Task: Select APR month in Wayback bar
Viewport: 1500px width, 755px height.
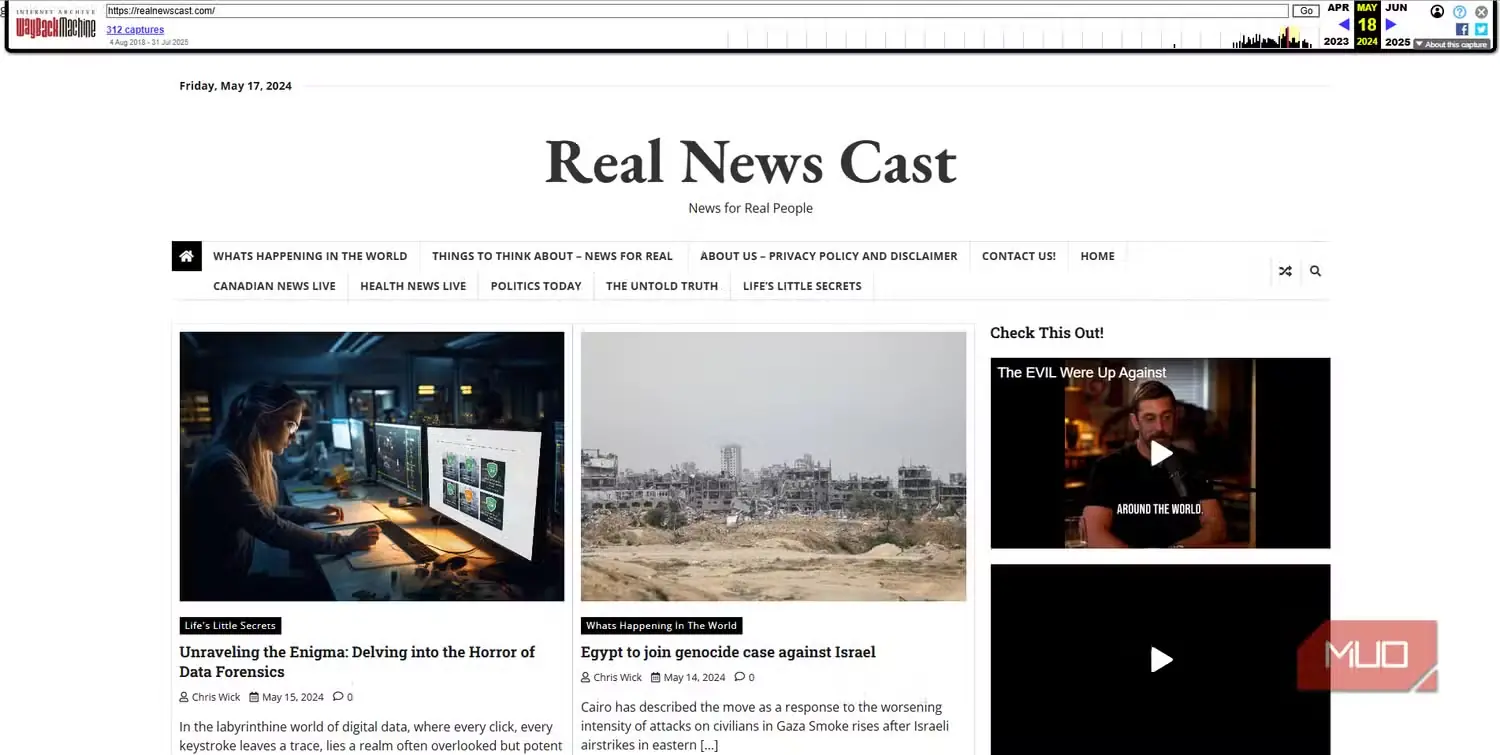Action: tap(1338, 8)
